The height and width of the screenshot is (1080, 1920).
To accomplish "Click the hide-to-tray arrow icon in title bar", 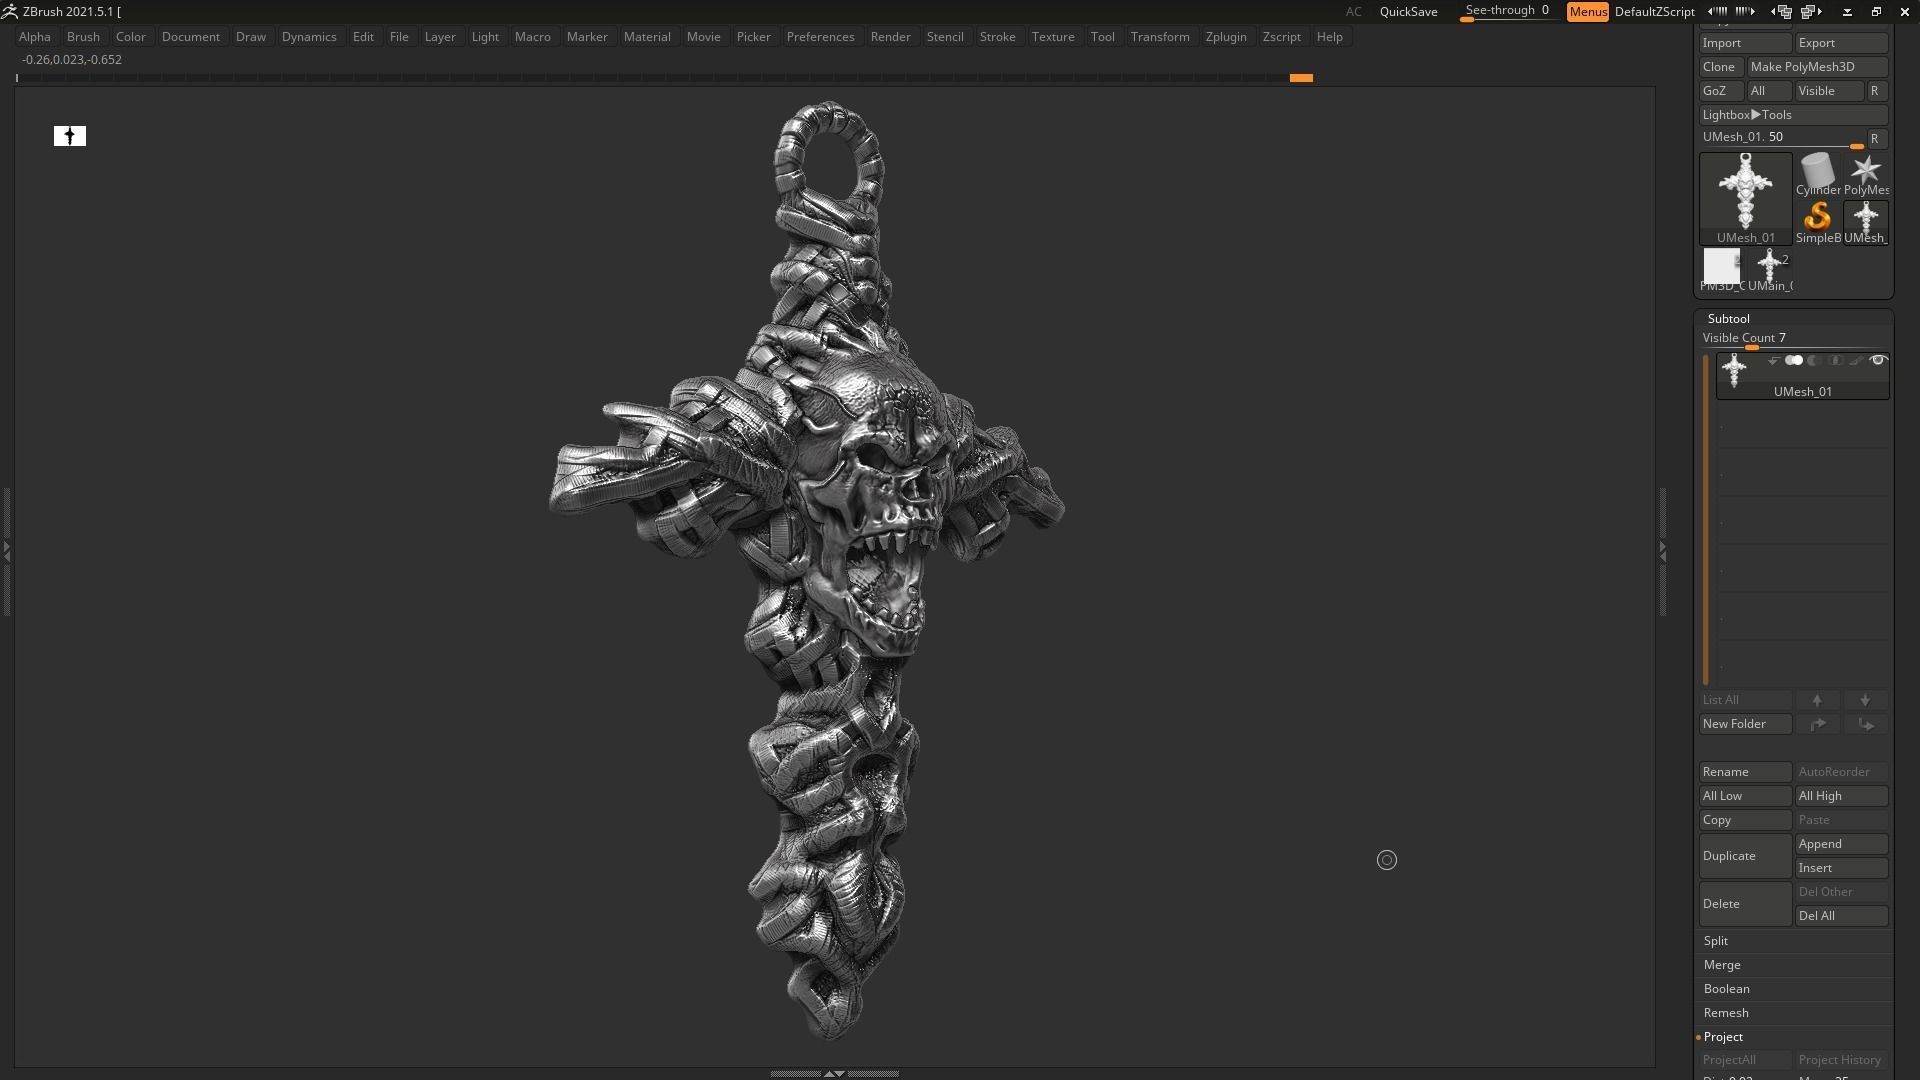I will pyautogui.click(x=1847, y=11).
